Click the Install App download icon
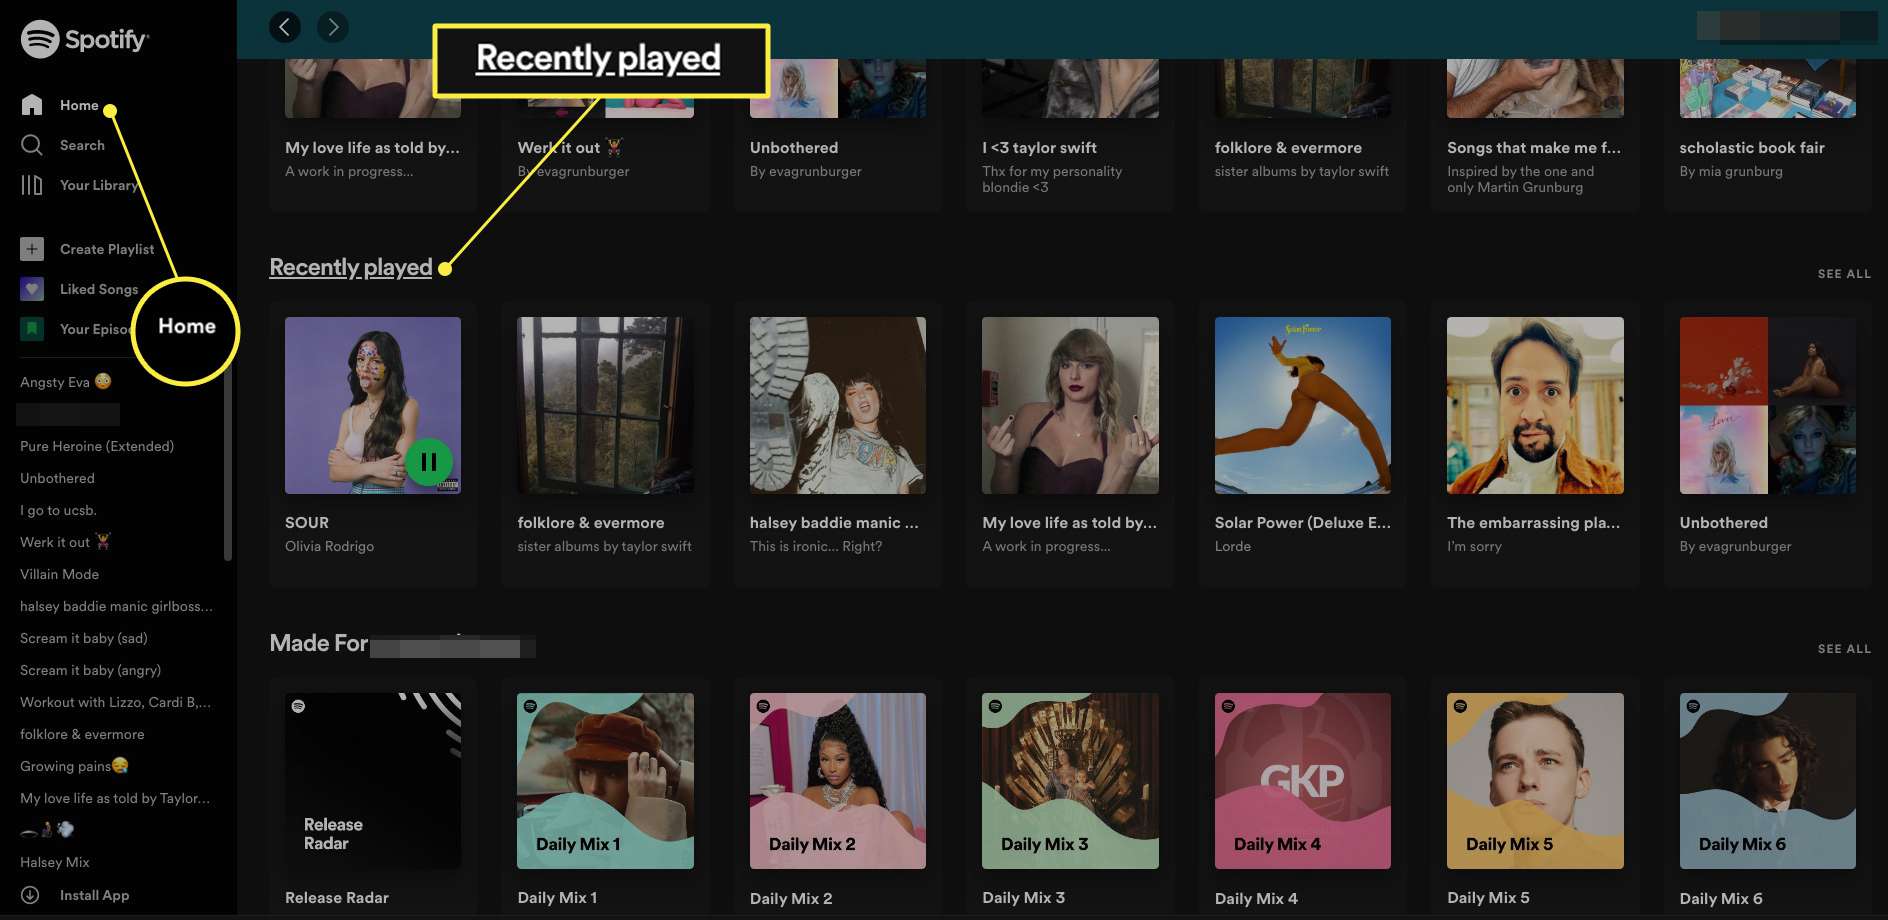Viewport: 1888px width, 920px height. coord(30,895)
